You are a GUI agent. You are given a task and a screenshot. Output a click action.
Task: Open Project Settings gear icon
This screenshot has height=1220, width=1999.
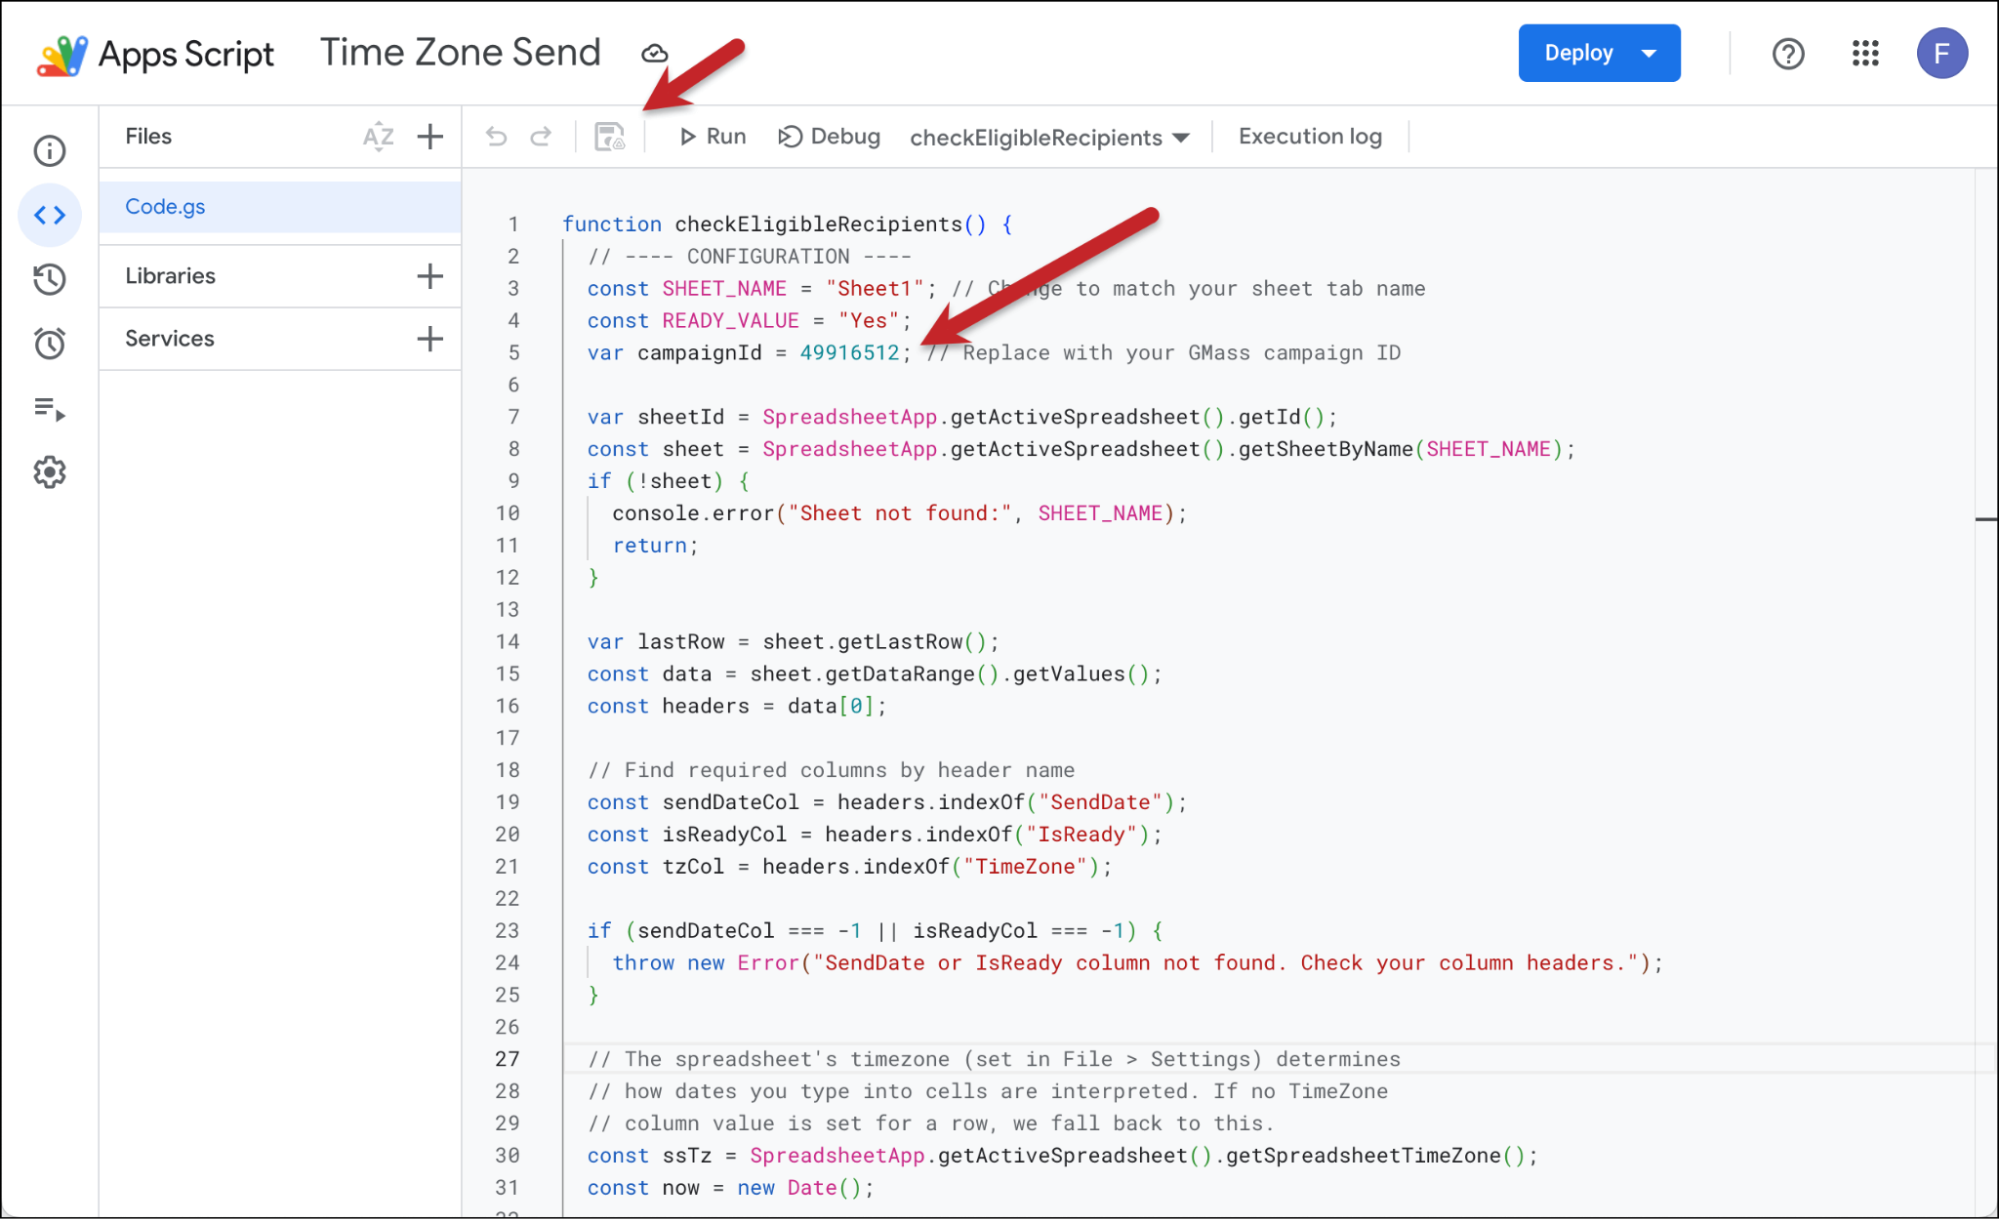(x=49, y=472)
